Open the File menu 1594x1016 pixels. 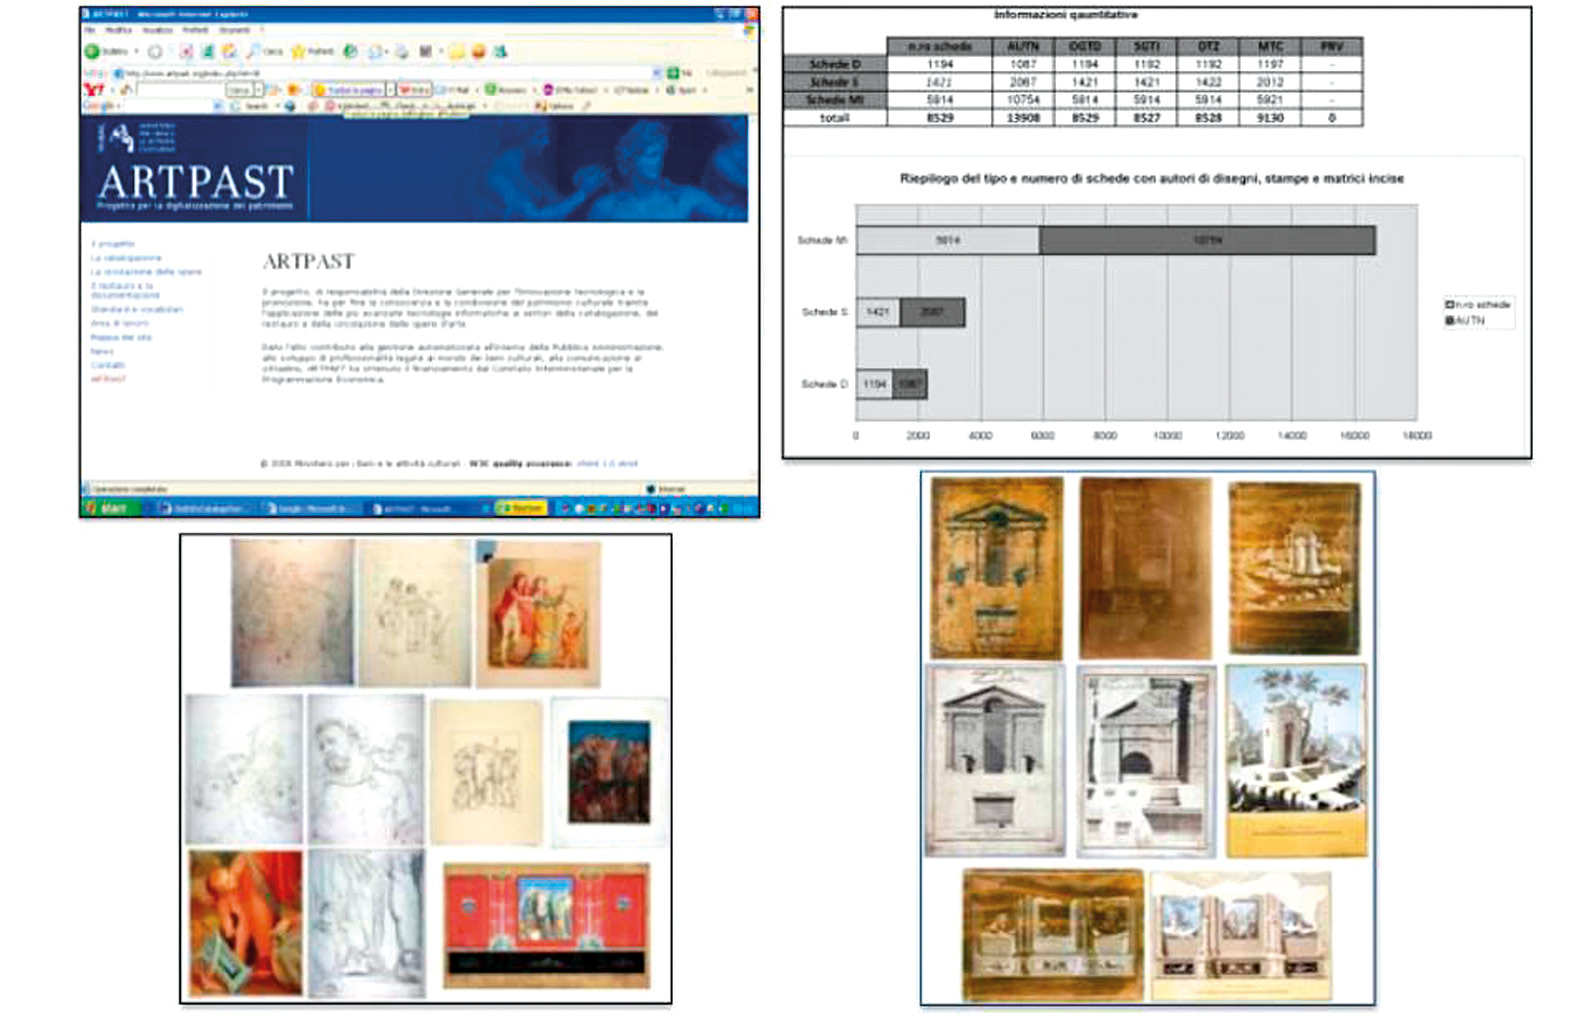(89, 30)
